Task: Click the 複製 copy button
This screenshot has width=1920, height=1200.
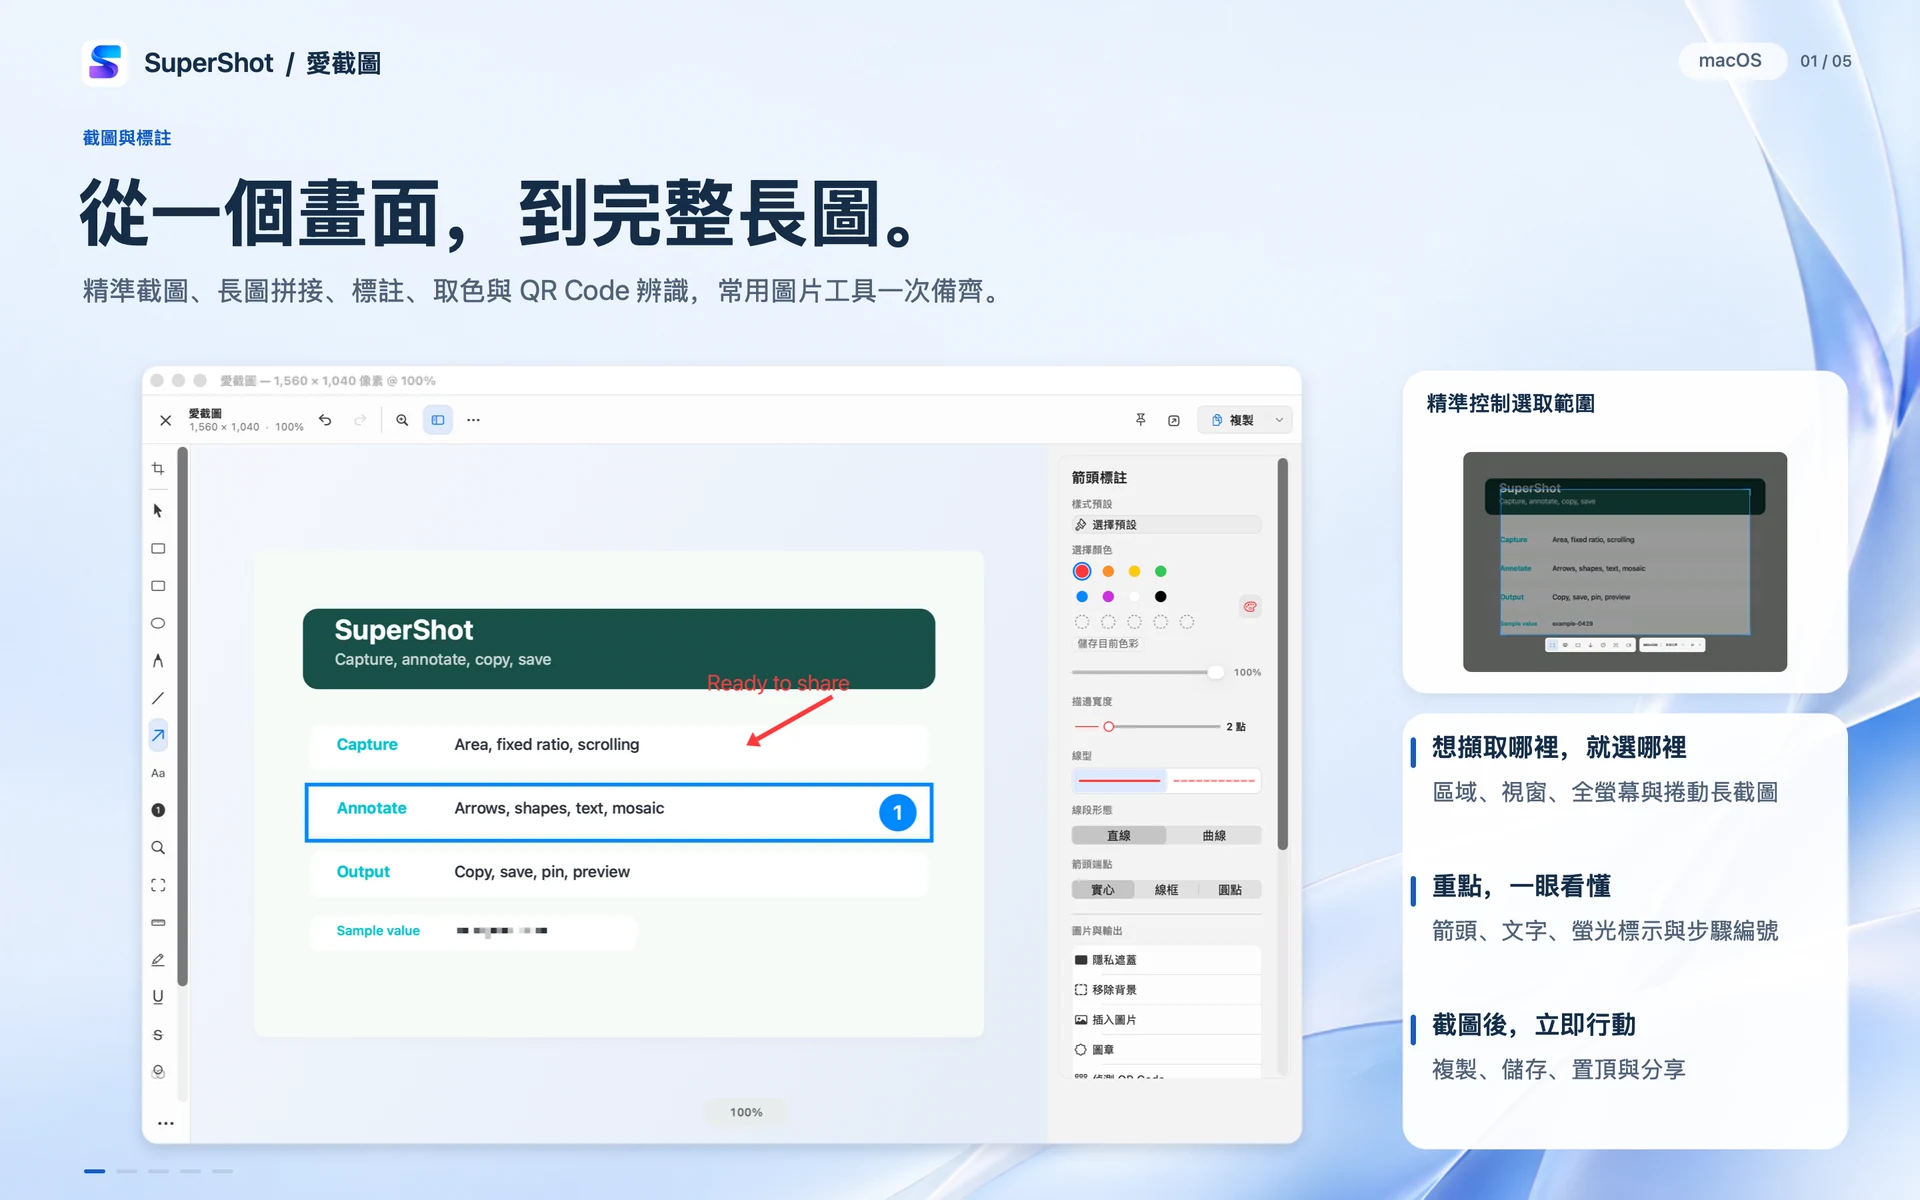Action: coord(1232,420)
